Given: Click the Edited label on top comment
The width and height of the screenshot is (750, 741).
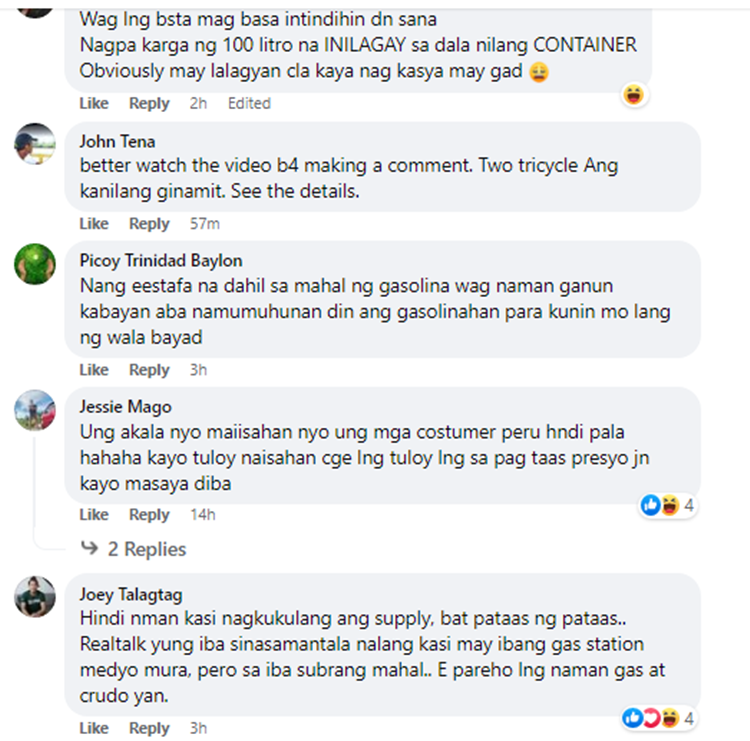Looking at the screenshot, I should pos(249,103).
